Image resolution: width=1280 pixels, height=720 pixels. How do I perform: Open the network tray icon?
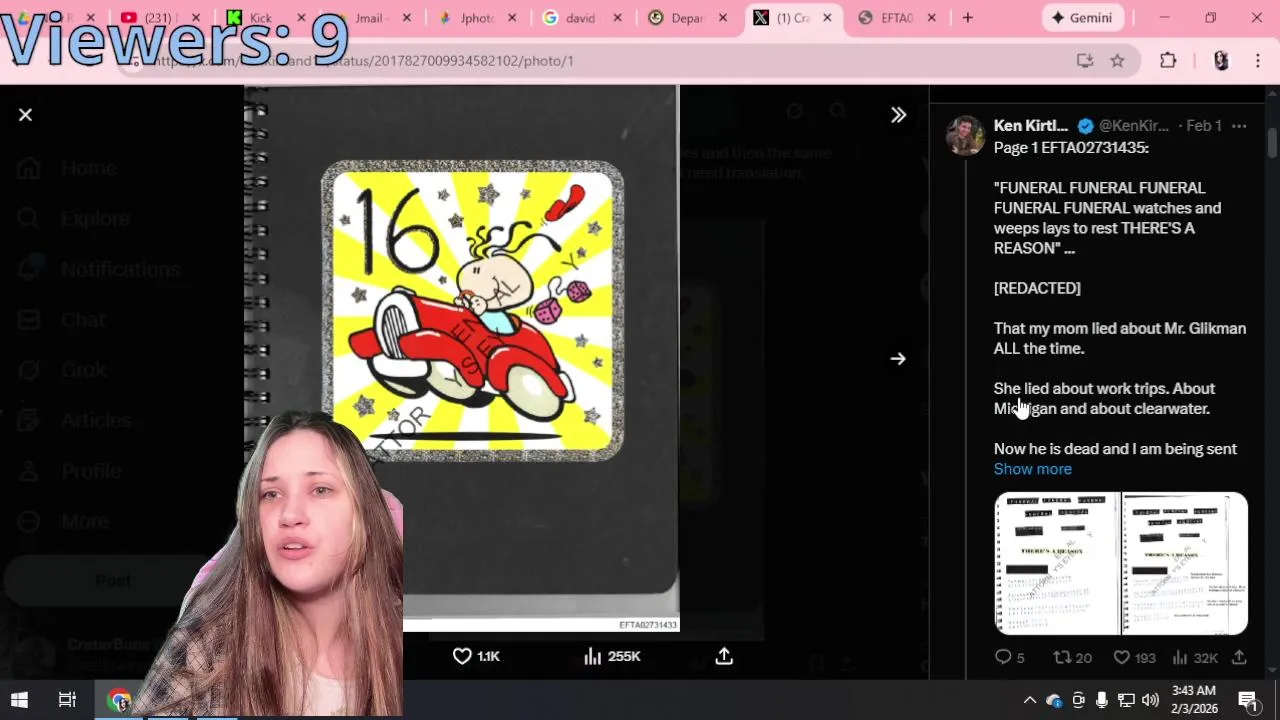pos(1126,700)
